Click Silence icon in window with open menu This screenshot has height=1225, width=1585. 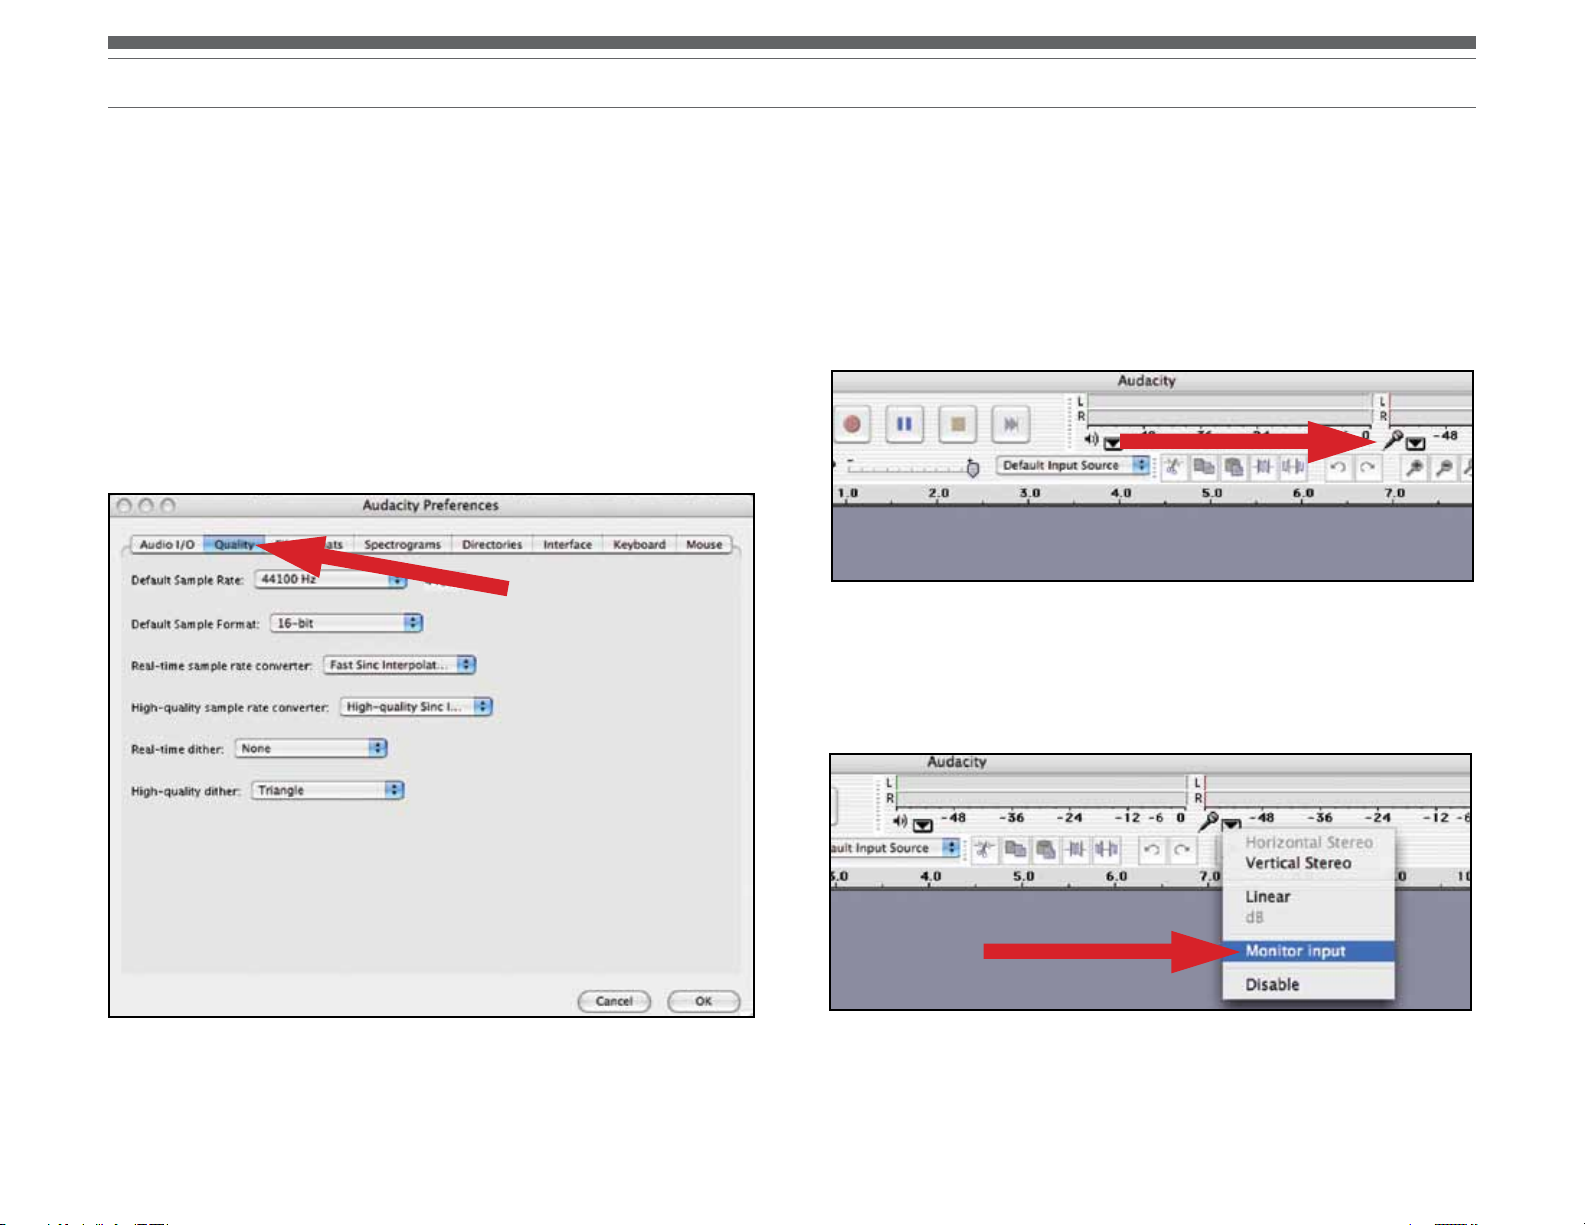pyautogui.click(x=1105, y=849)
